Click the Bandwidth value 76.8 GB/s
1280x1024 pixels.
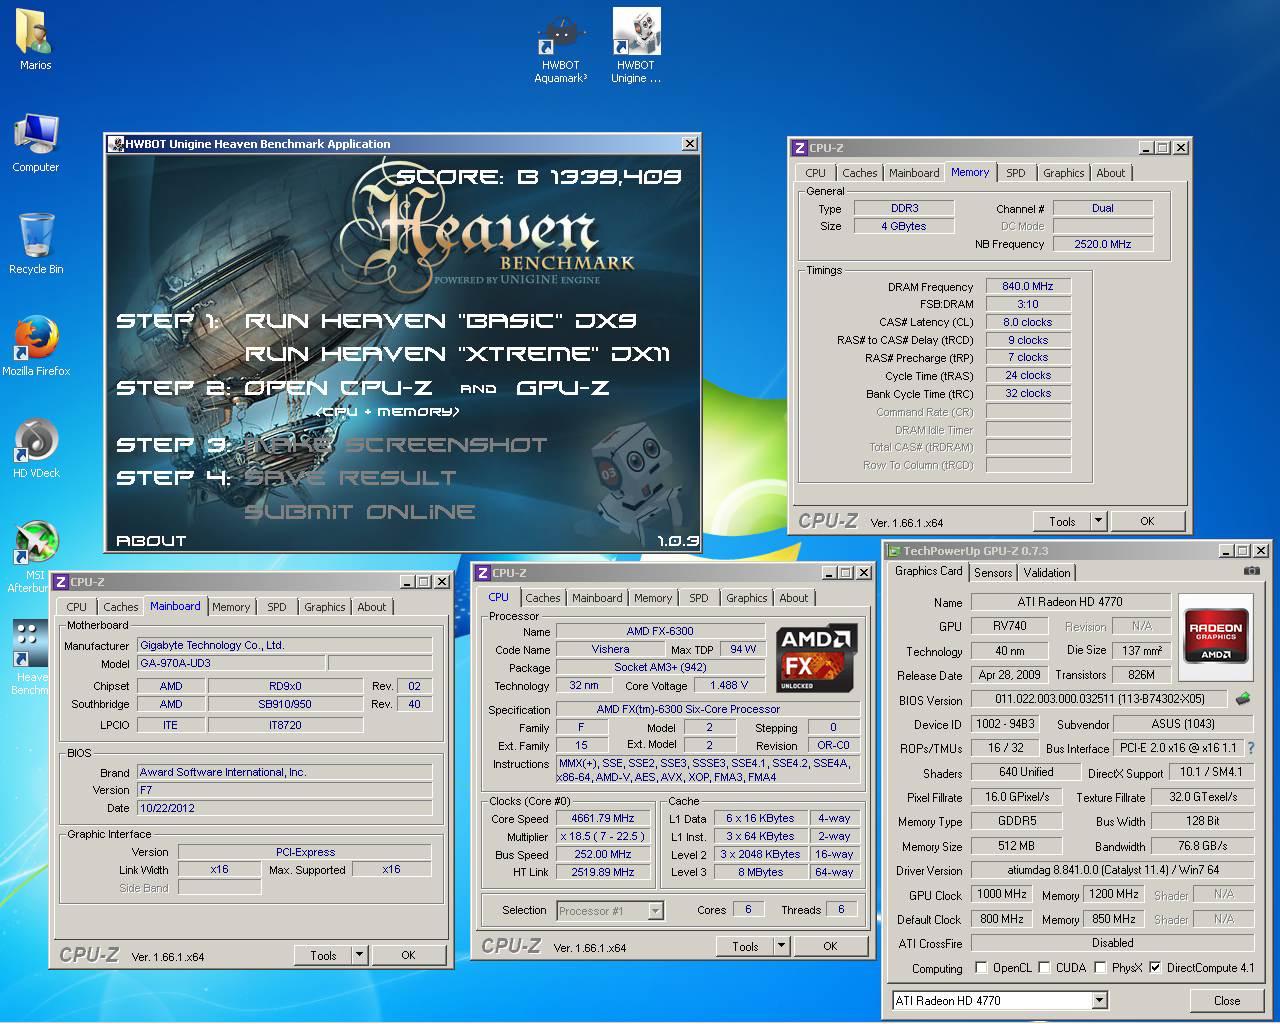[1202, 845]
